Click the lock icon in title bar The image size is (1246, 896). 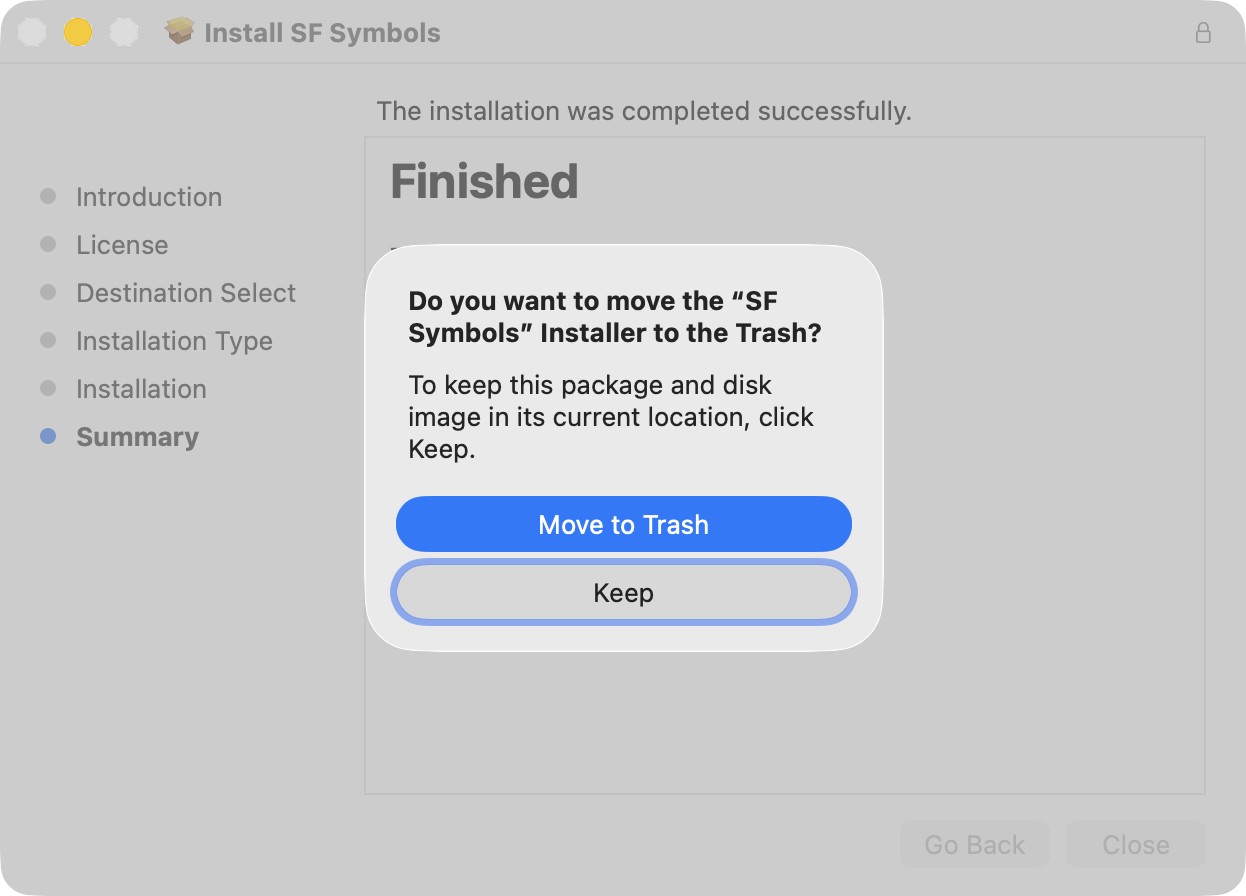pos(1203,33)
